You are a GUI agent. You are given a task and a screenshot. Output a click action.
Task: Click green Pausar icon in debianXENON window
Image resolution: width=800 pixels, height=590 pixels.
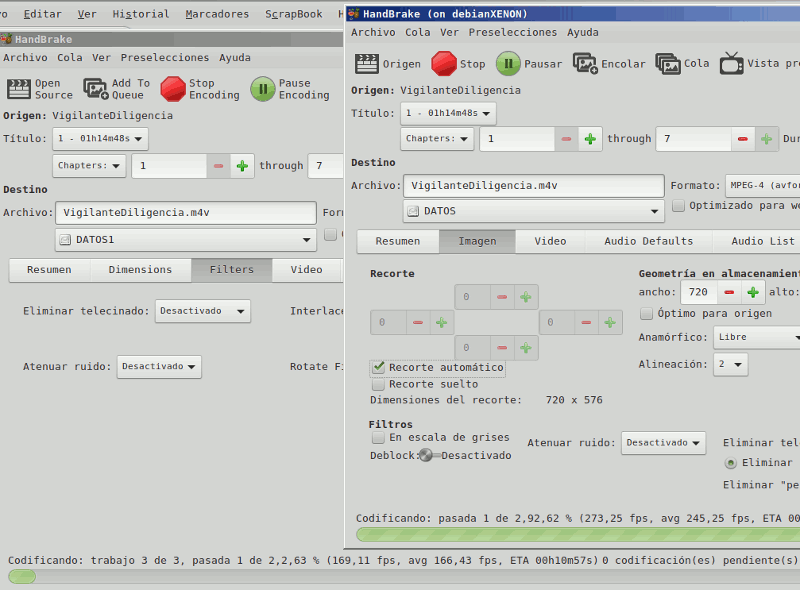pyautogui.click(x=508, y=64)
